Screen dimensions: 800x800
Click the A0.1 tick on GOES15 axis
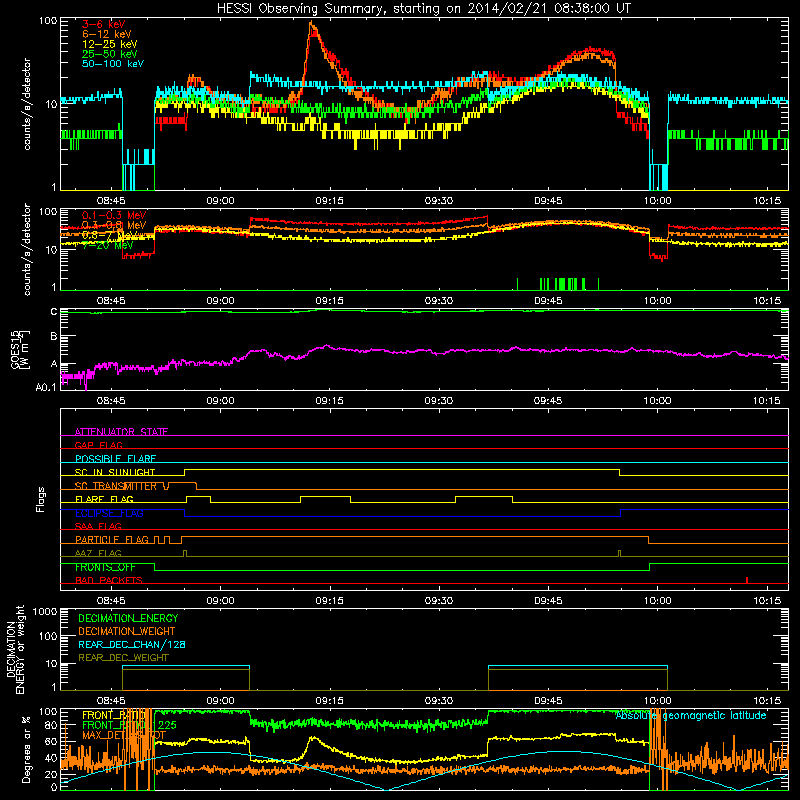point(46,388)
